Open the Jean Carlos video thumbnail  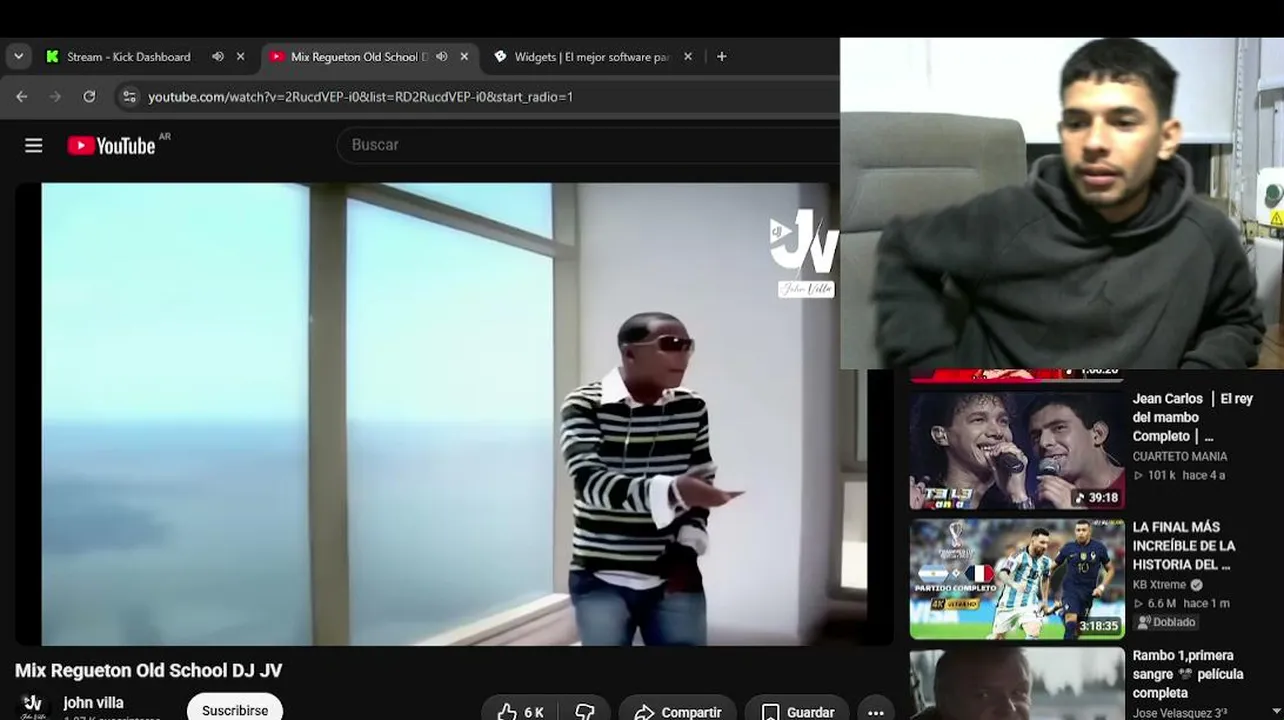point(1017,450)
